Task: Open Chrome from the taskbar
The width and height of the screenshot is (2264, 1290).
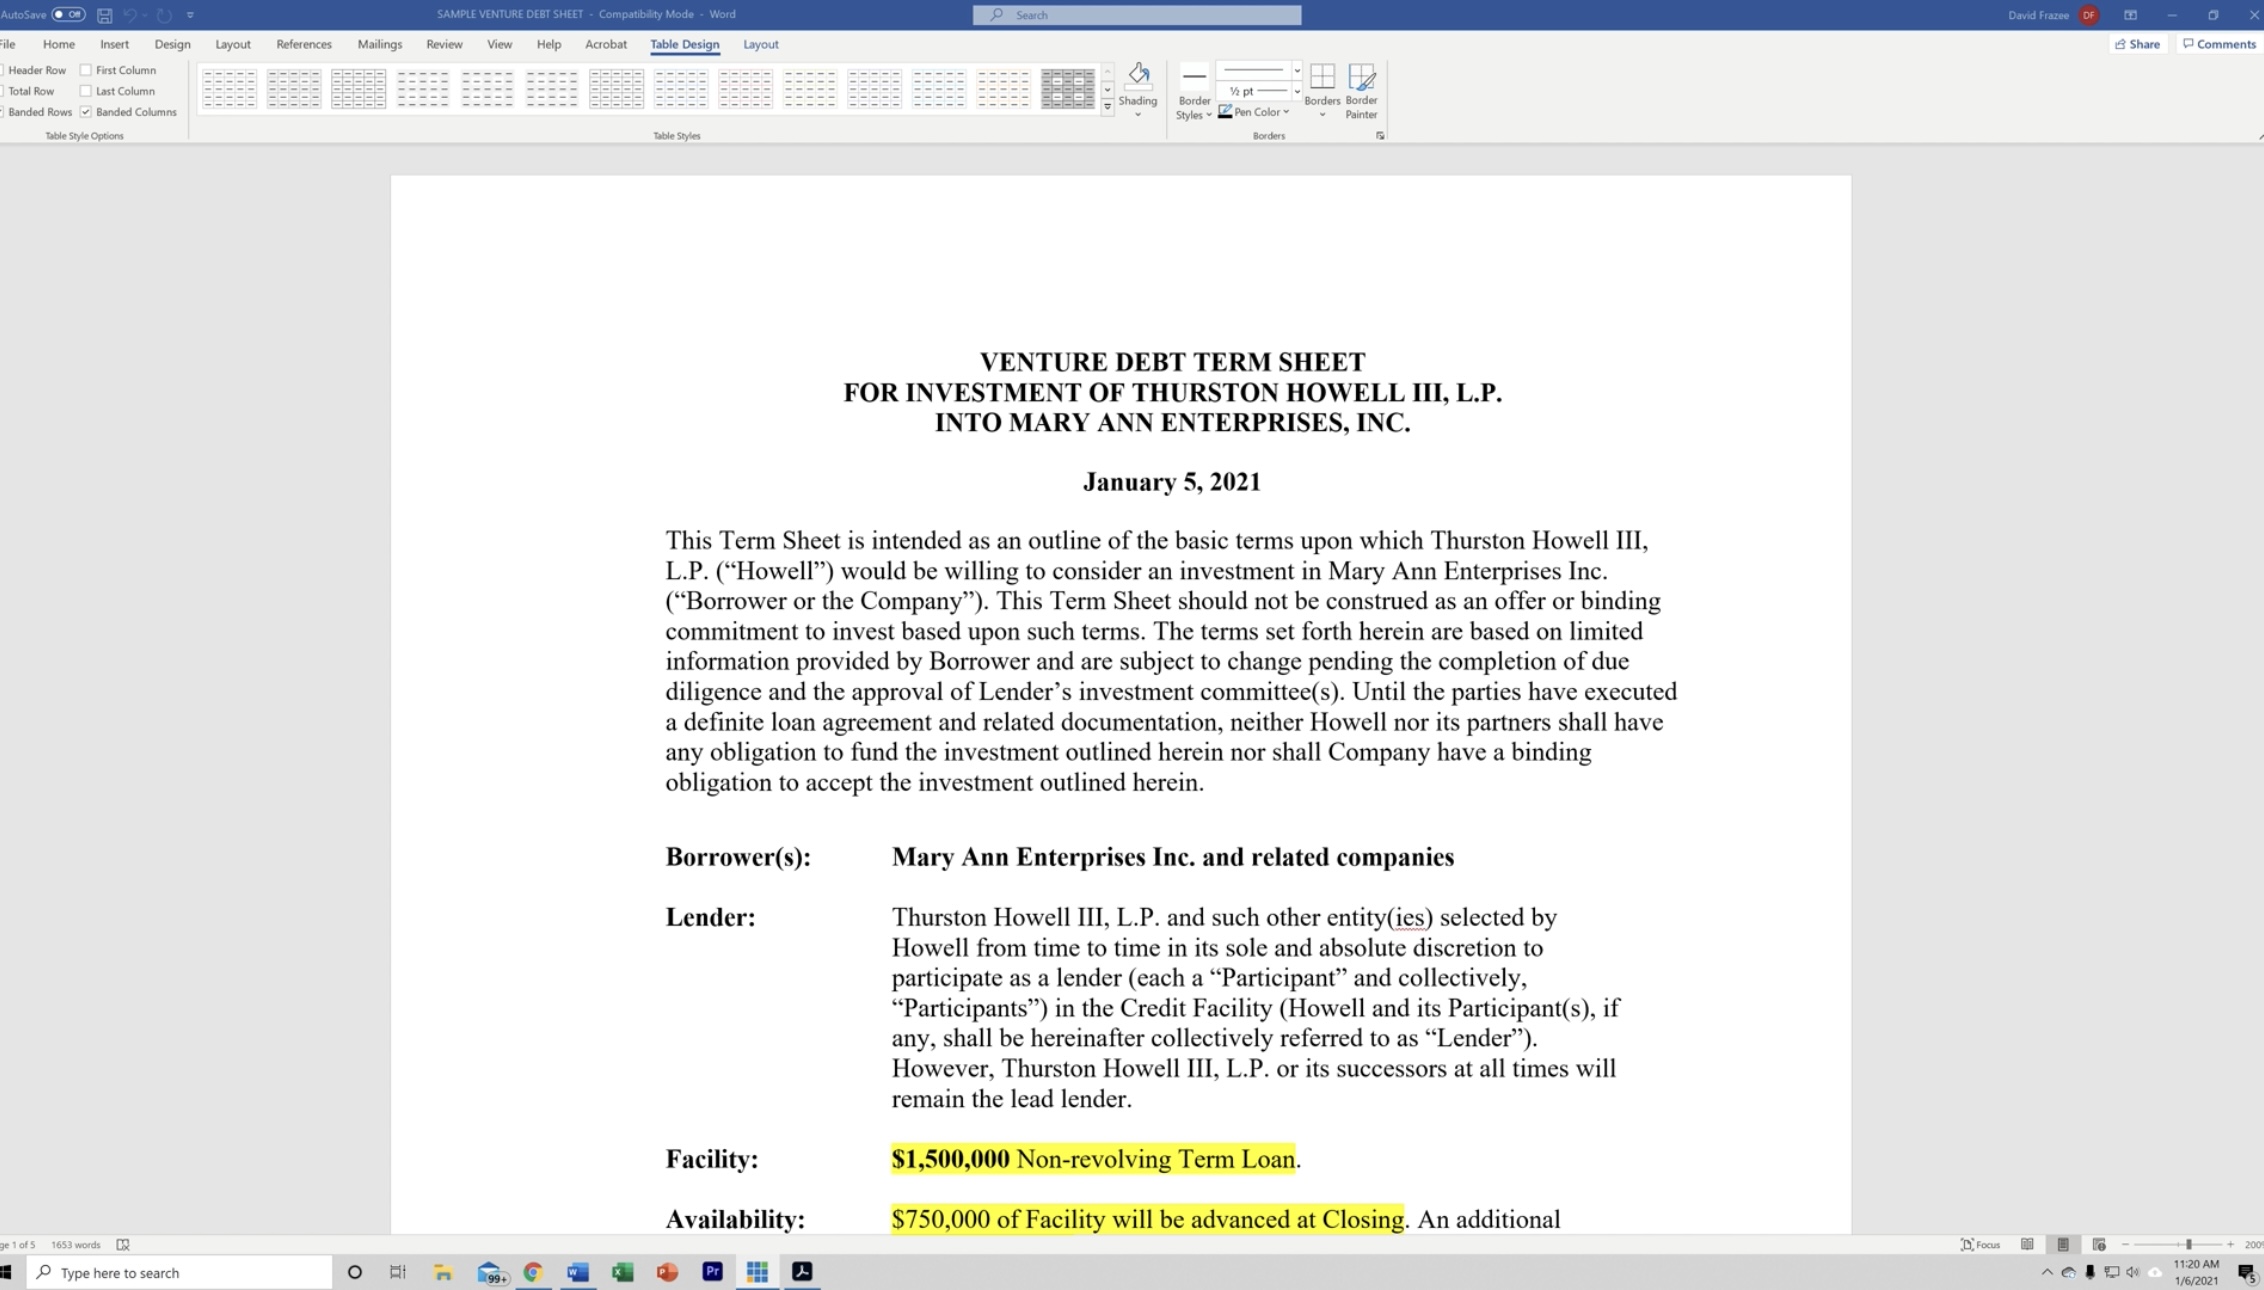Action: 532,1272
